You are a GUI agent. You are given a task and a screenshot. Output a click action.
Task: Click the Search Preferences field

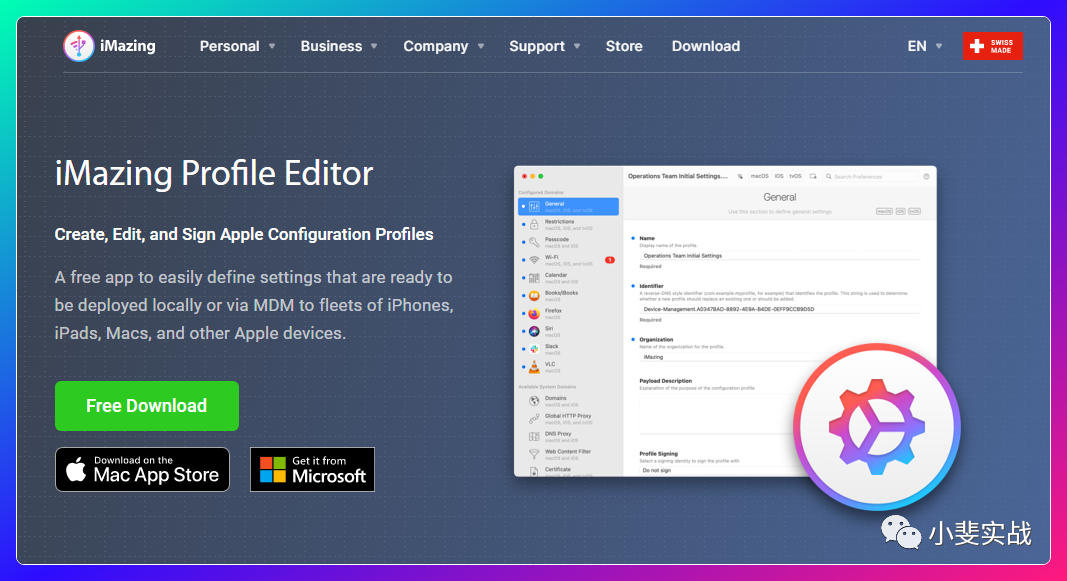(x=870, y=176)
